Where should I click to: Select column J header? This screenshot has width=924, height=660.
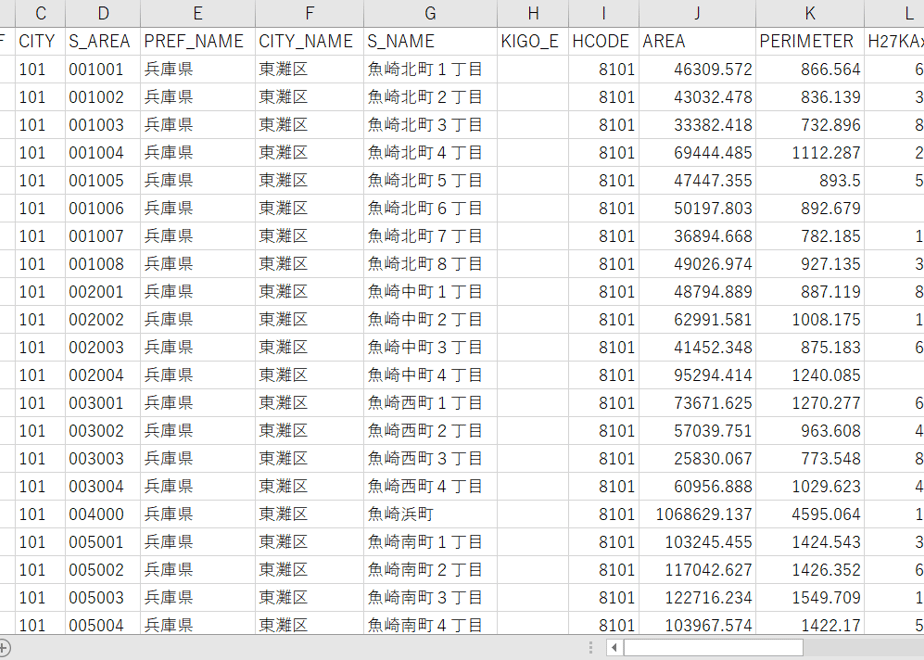(697, 13)
